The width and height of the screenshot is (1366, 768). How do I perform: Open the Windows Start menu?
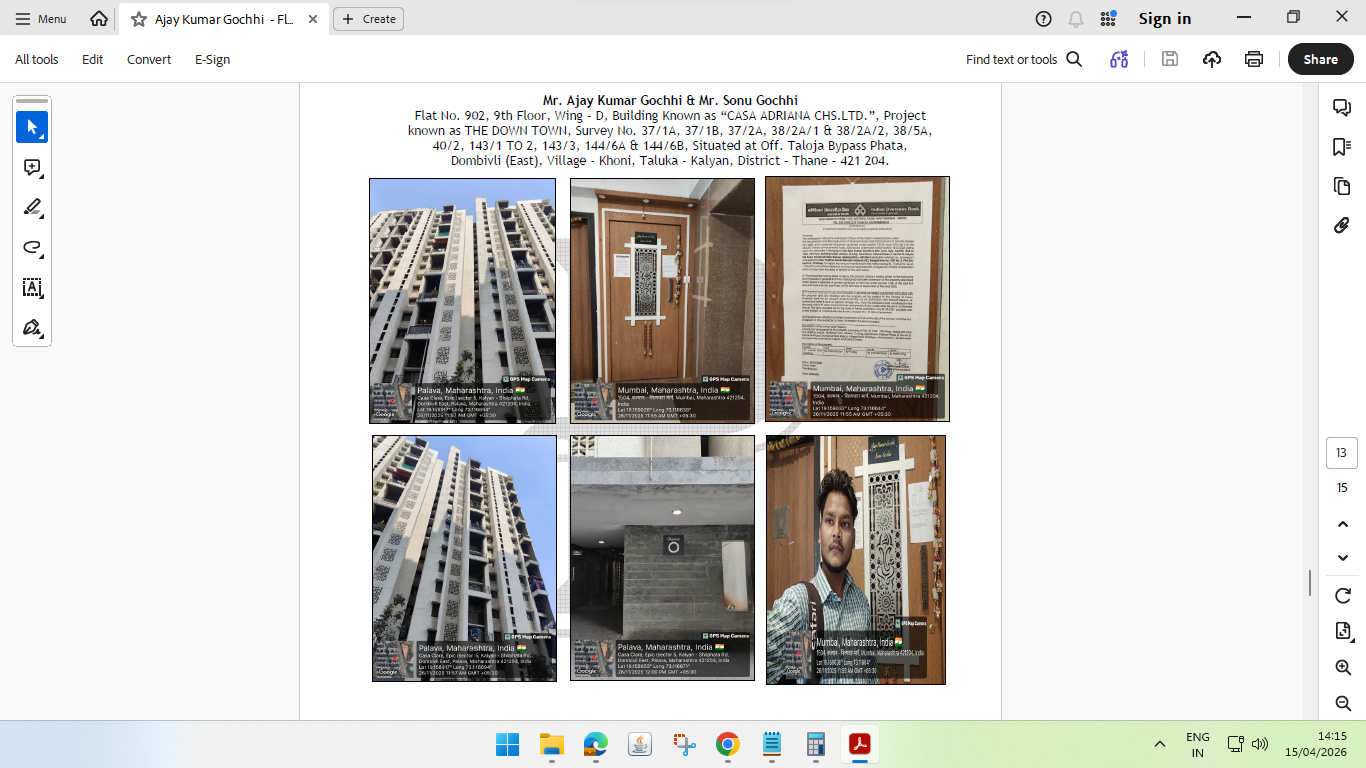tap(508, 744)
